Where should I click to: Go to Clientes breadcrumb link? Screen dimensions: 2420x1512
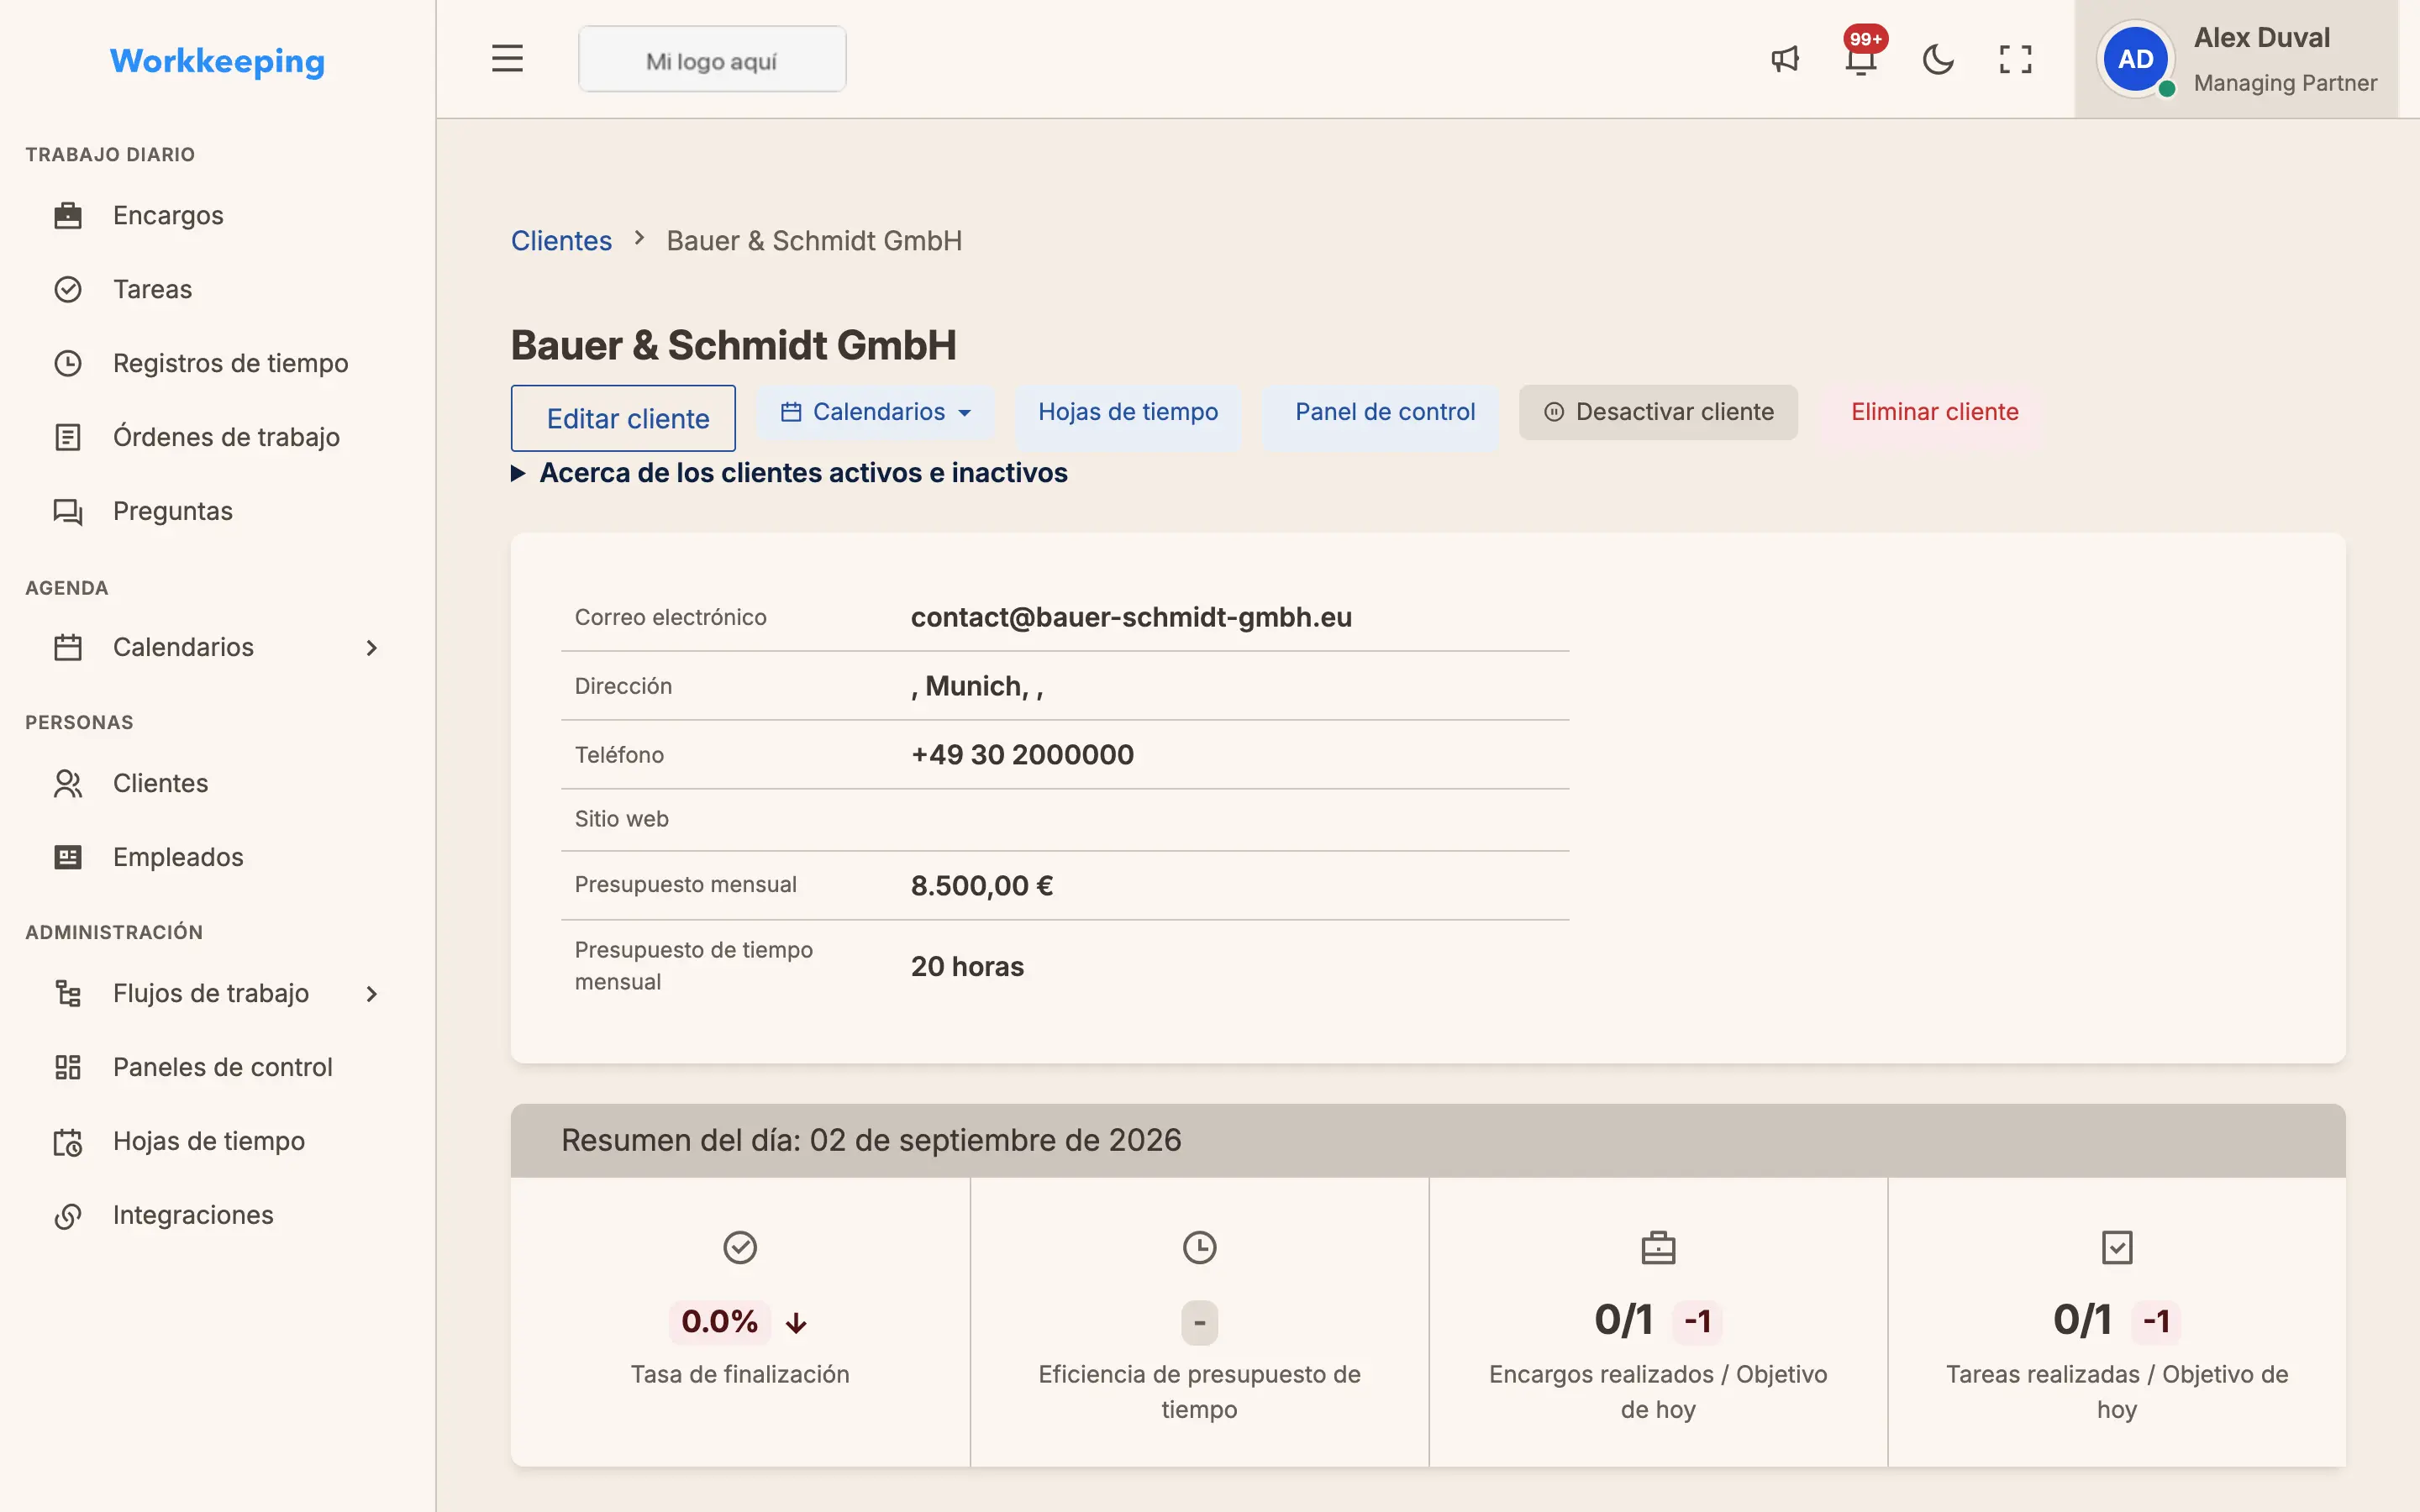pos(561,241)
